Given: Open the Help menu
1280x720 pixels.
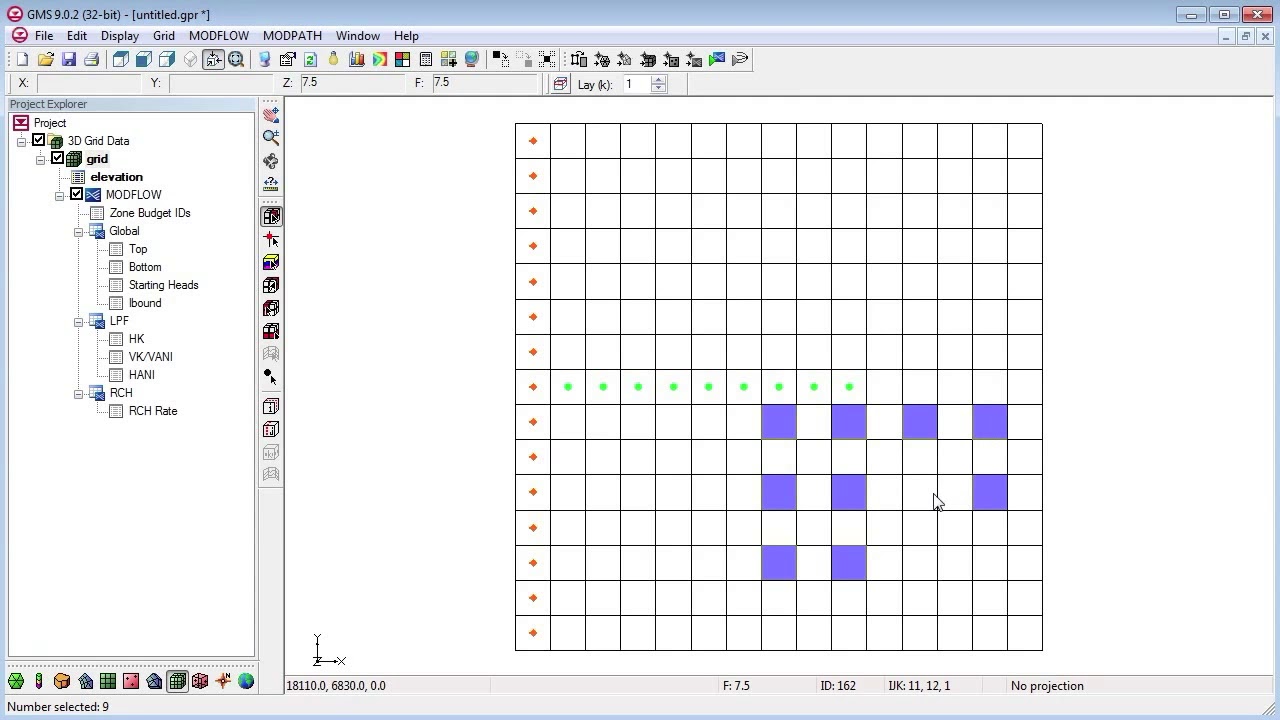Looking at the screenshot, I should [x=406, y=36].
